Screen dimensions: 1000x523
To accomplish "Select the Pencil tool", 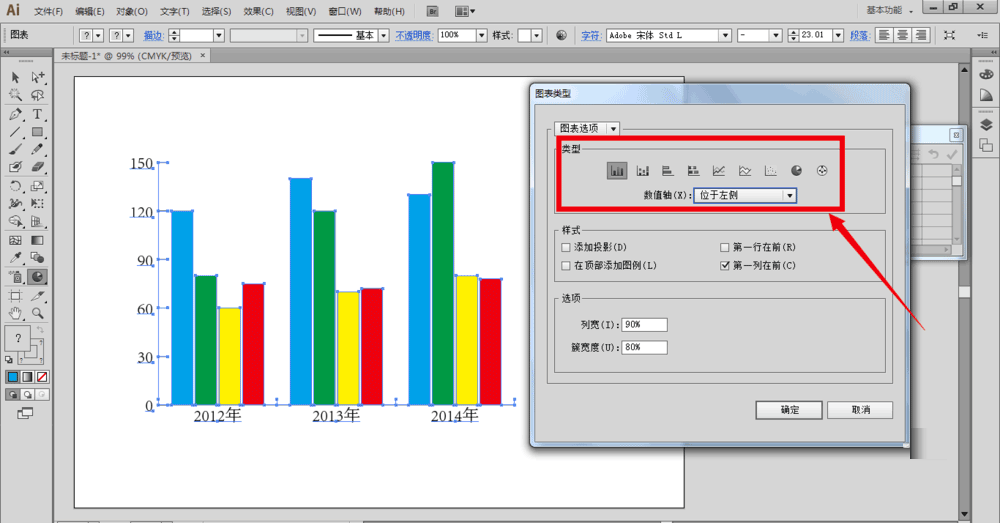I will click(38, 149).
